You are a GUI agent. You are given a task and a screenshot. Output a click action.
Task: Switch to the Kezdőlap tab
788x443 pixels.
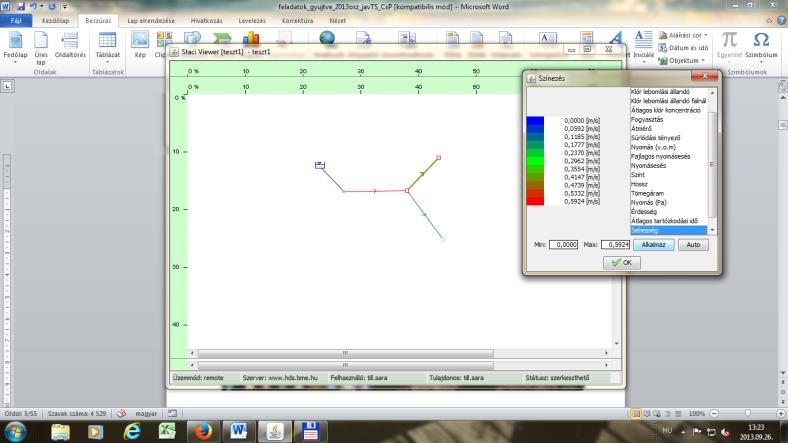[x=55, y=21]
